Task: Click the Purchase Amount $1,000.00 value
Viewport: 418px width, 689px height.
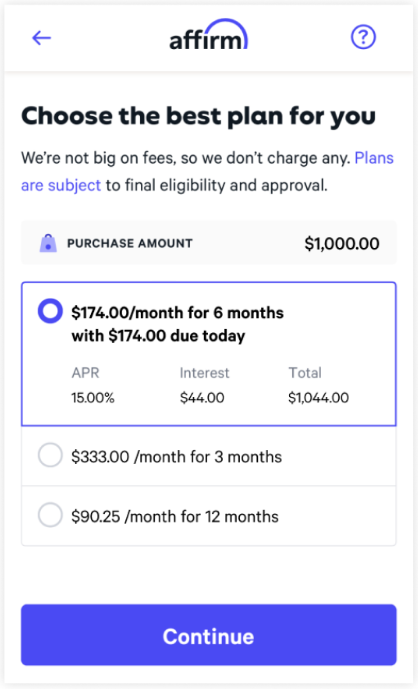Action: 342,243
